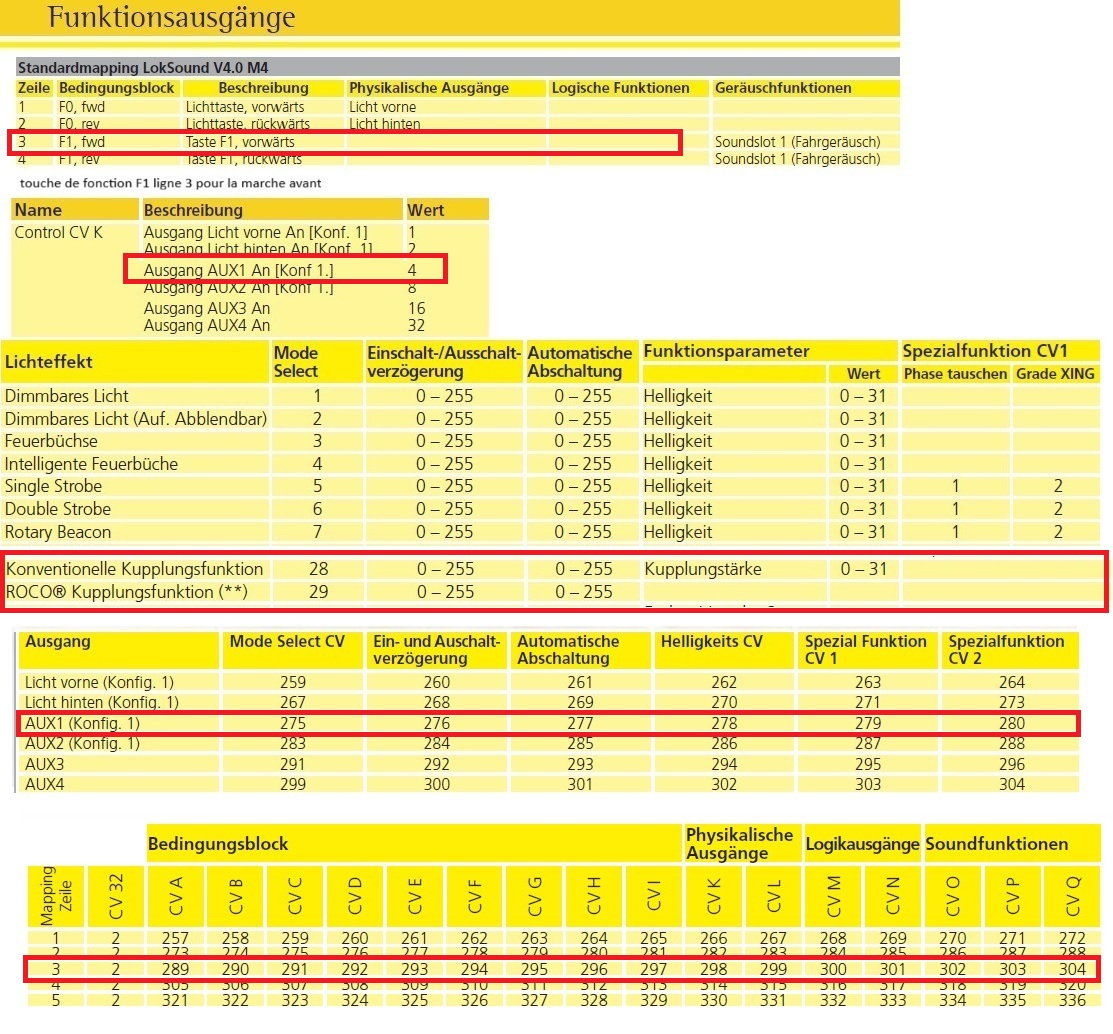Click the "Feuerbüchse" light effect row label

51,441
